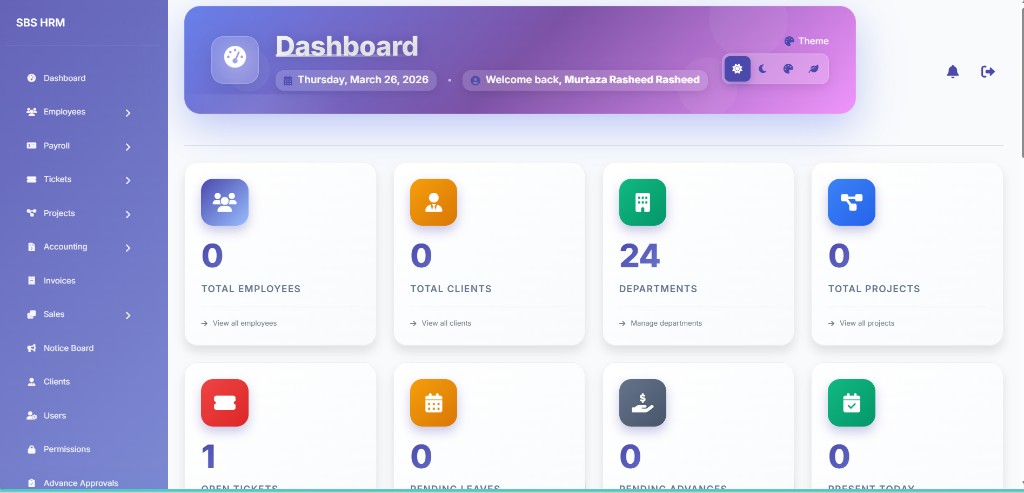The height and width of the screenshot is (493, 1024).
Task: Click the Dashboard page heading
Action: click(x=347, y=46)
